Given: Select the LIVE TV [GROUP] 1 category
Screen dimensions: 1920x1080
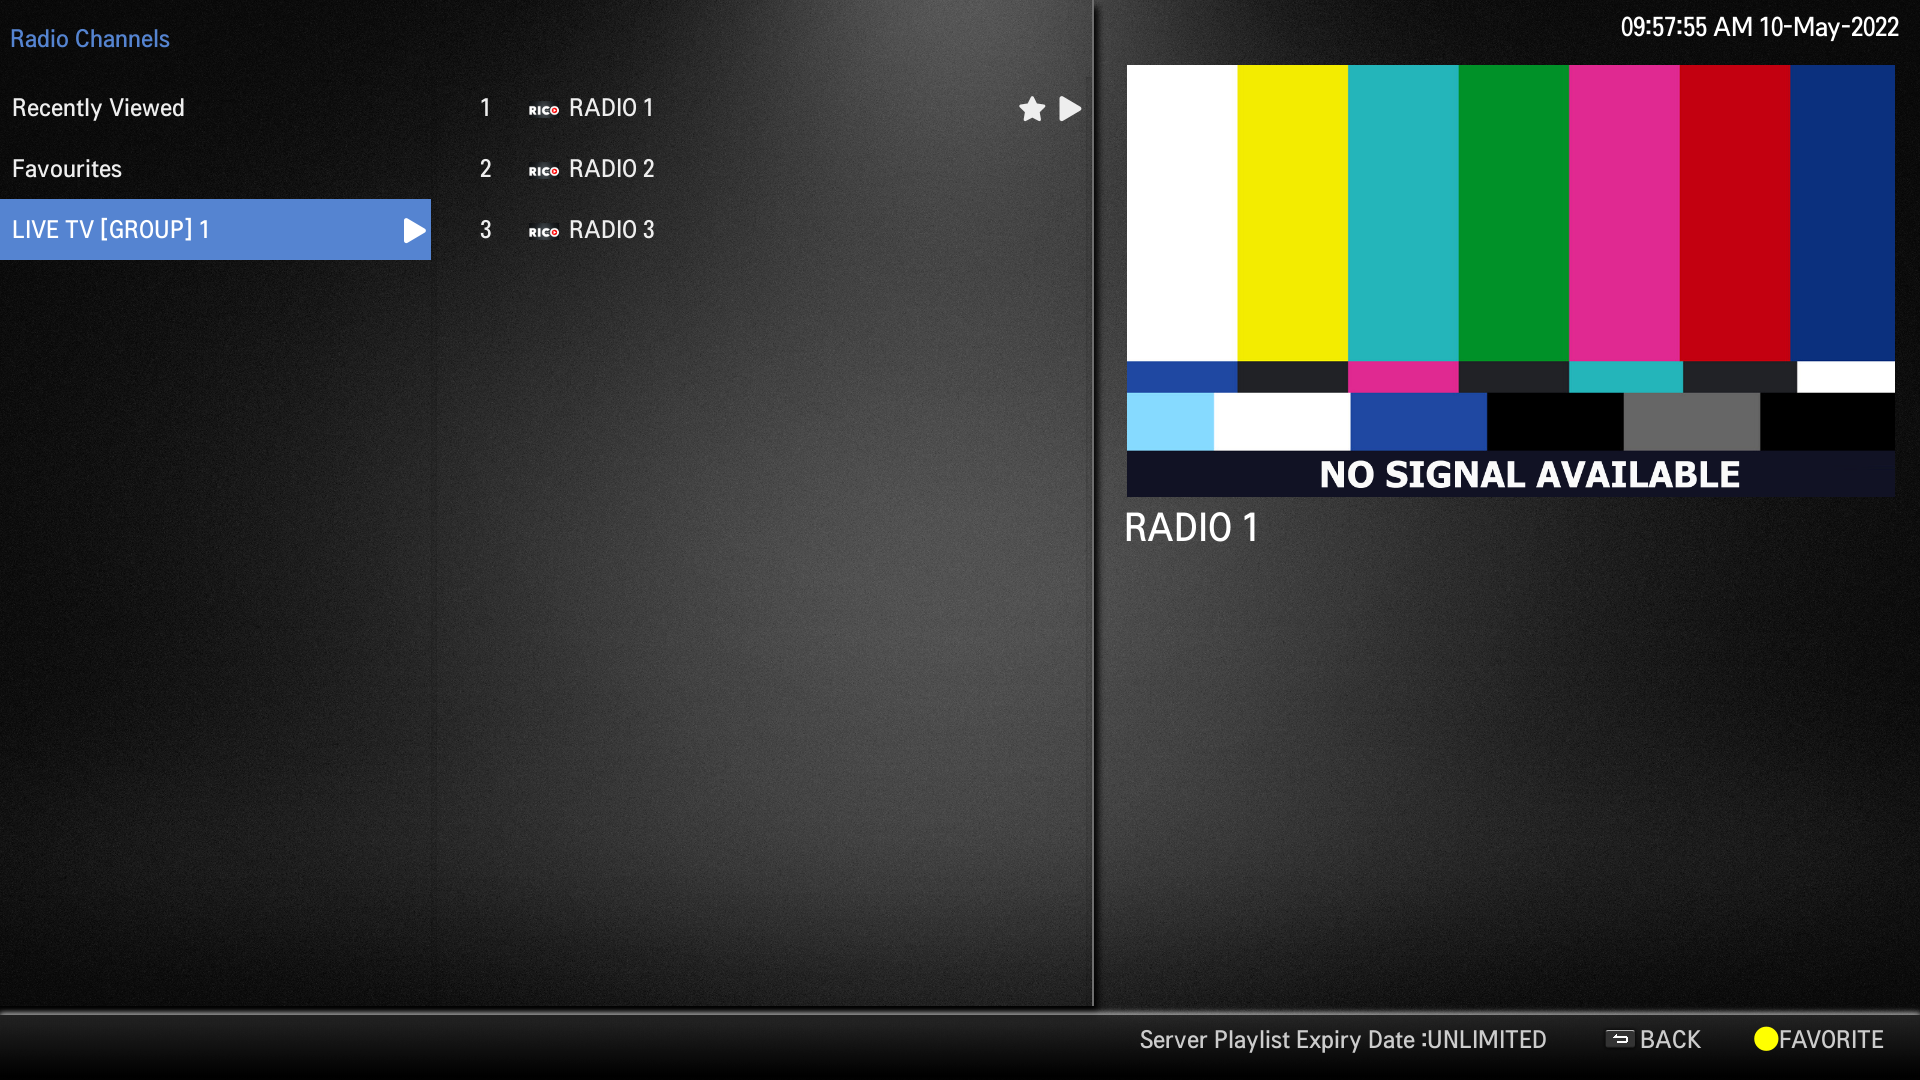Looking at the screenshot, I should [111, 230].
